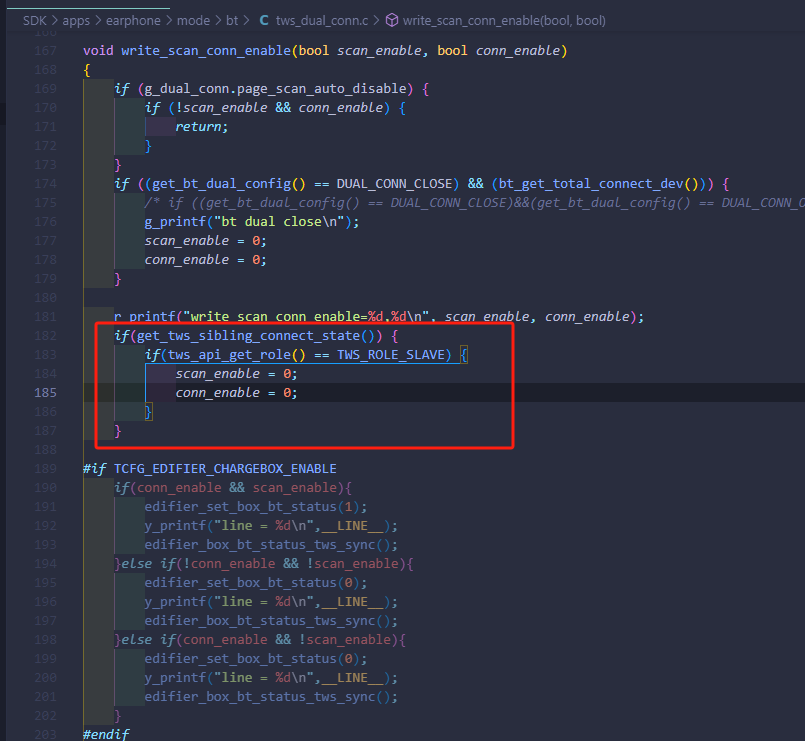This screenshot has height=741, width=805.
Task: Click get_tws_sibling_connect_state on line 182
Action: tap(248, 336)
